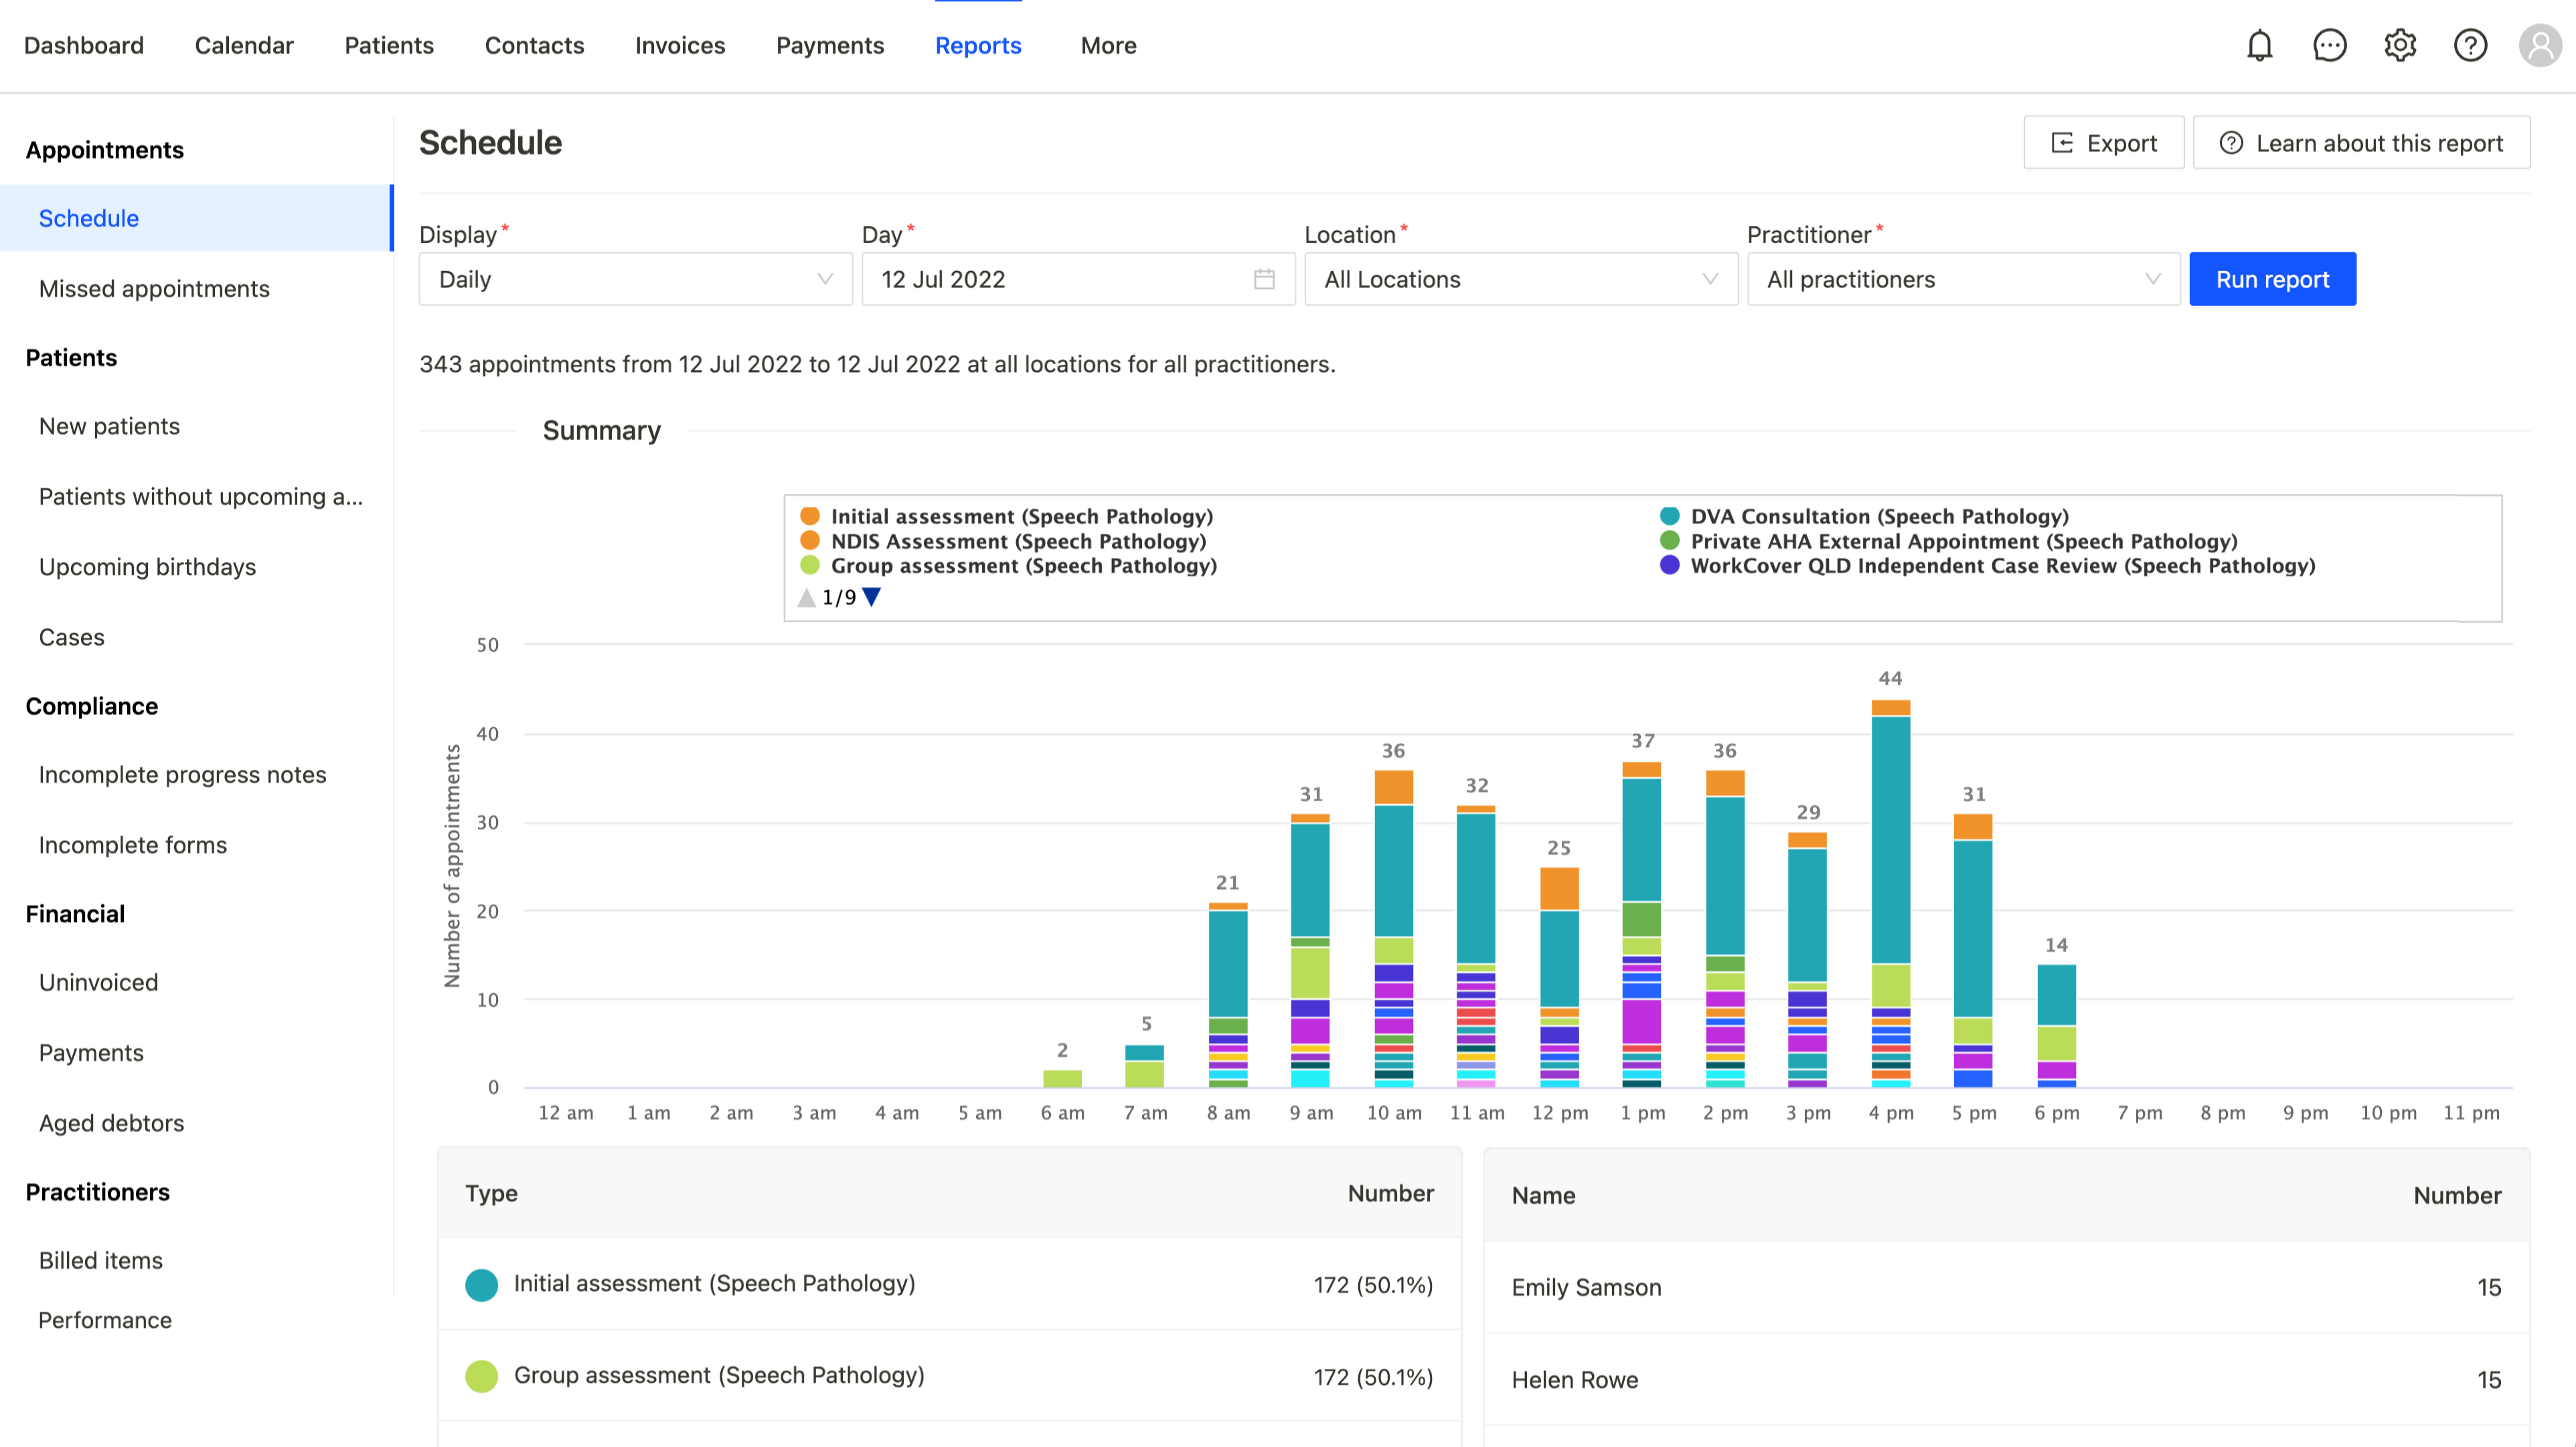Click the Run report button
This screenshot has width=2576, height=1447.
tap(2272, 279)
